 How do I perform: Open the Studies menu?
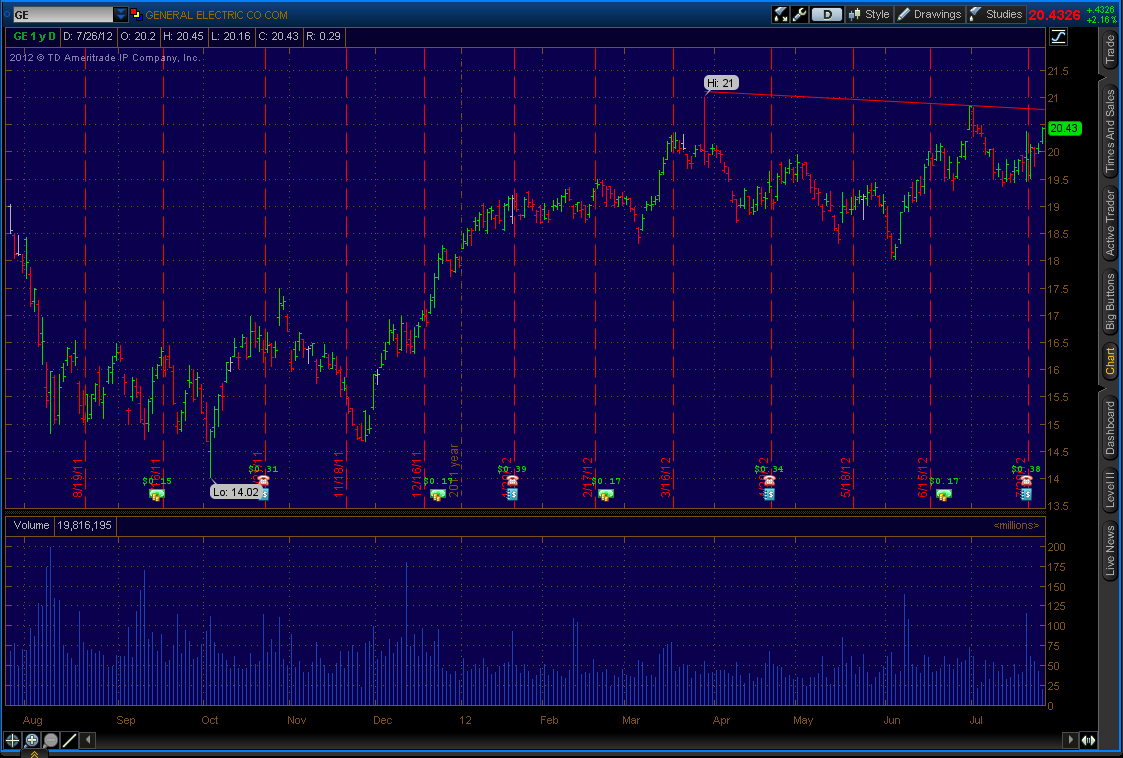(996, 14)
